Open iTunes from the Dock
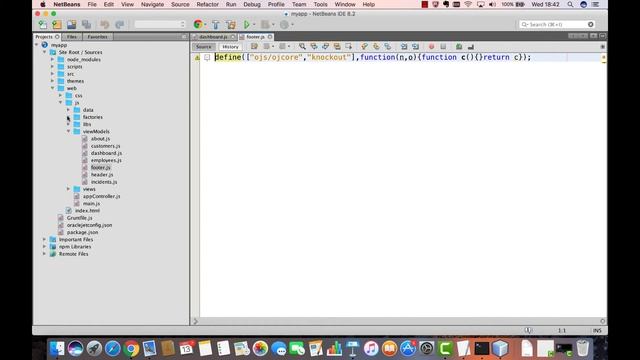This screenshot has width=640, height=360. (371, 349)
